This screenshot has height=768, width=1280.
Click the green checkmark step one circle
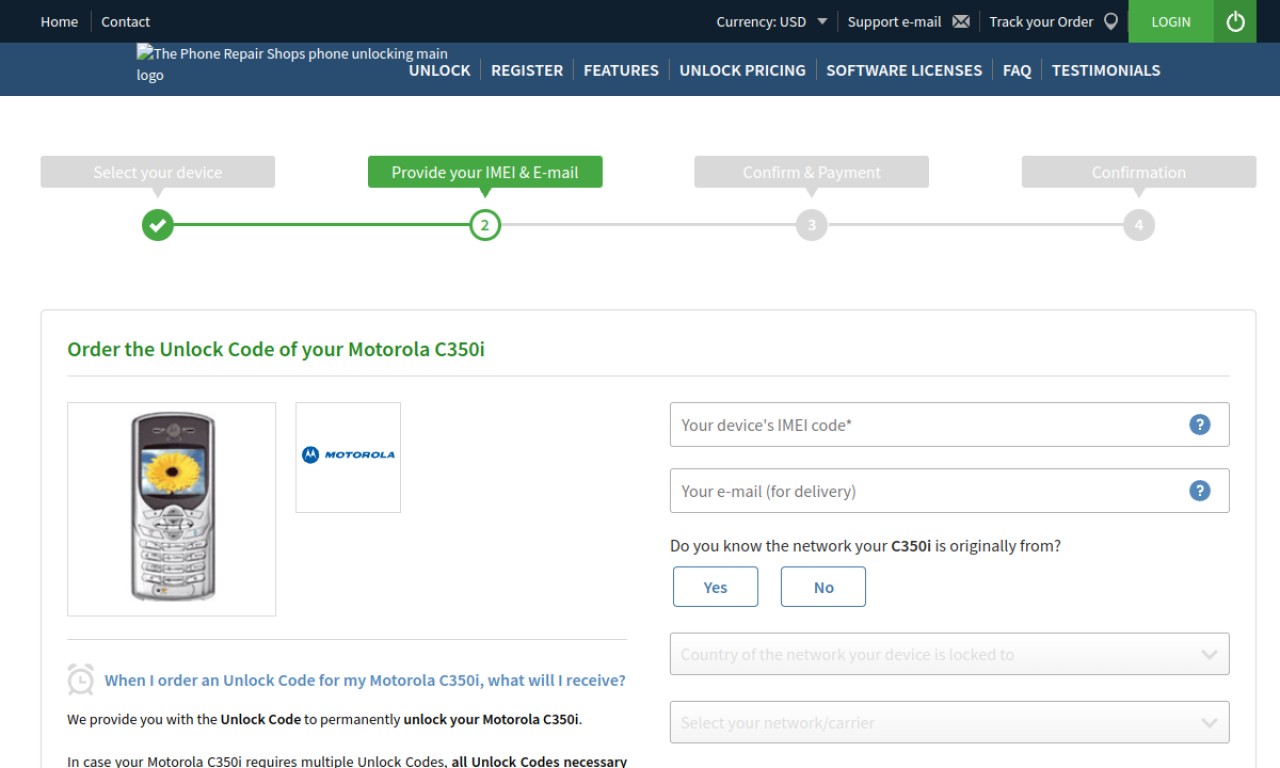157,225
